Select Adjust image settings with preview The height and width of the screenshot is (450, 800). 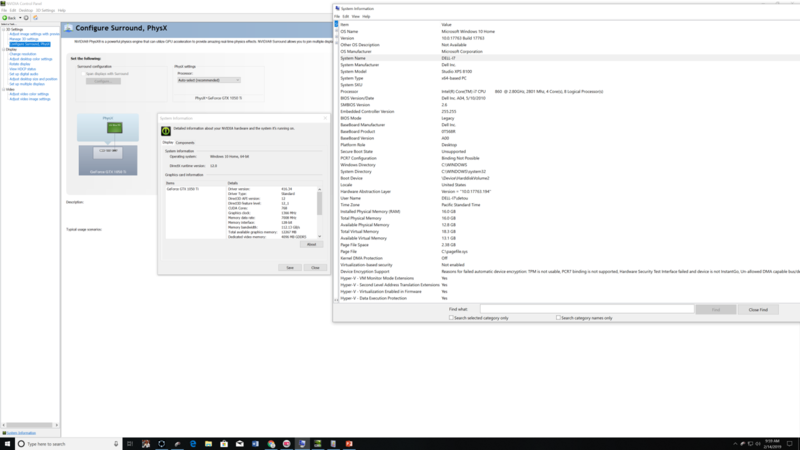[x=34, y=34]
